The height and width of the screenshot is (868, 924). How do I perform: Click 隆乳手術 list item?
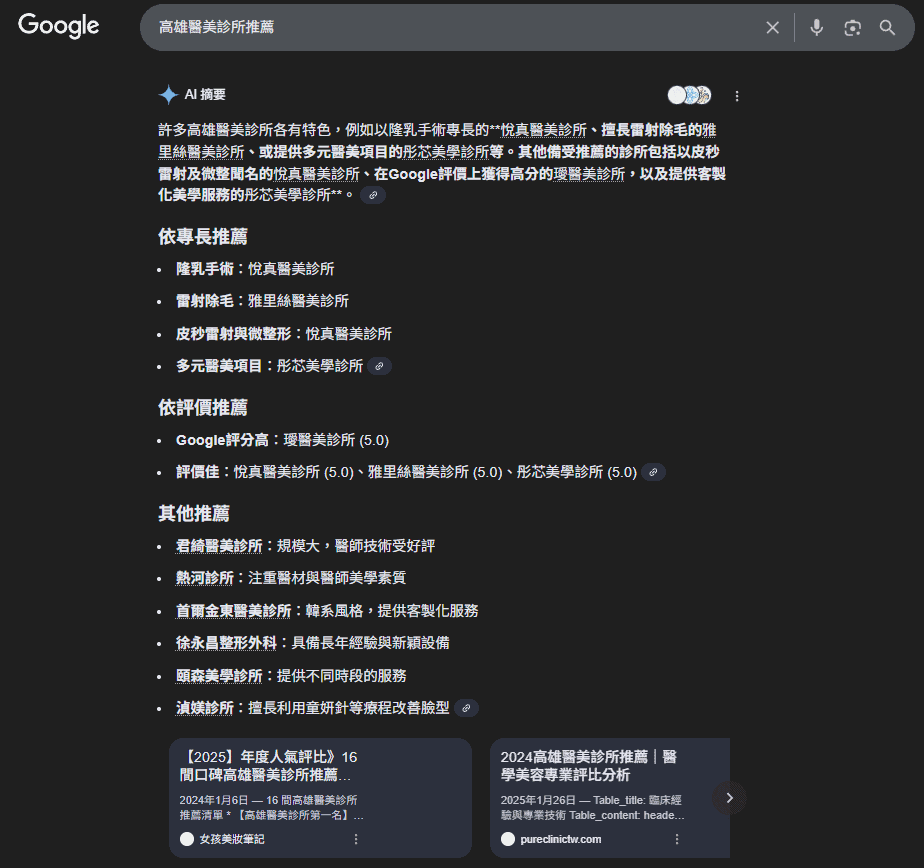tap(255, 269)
